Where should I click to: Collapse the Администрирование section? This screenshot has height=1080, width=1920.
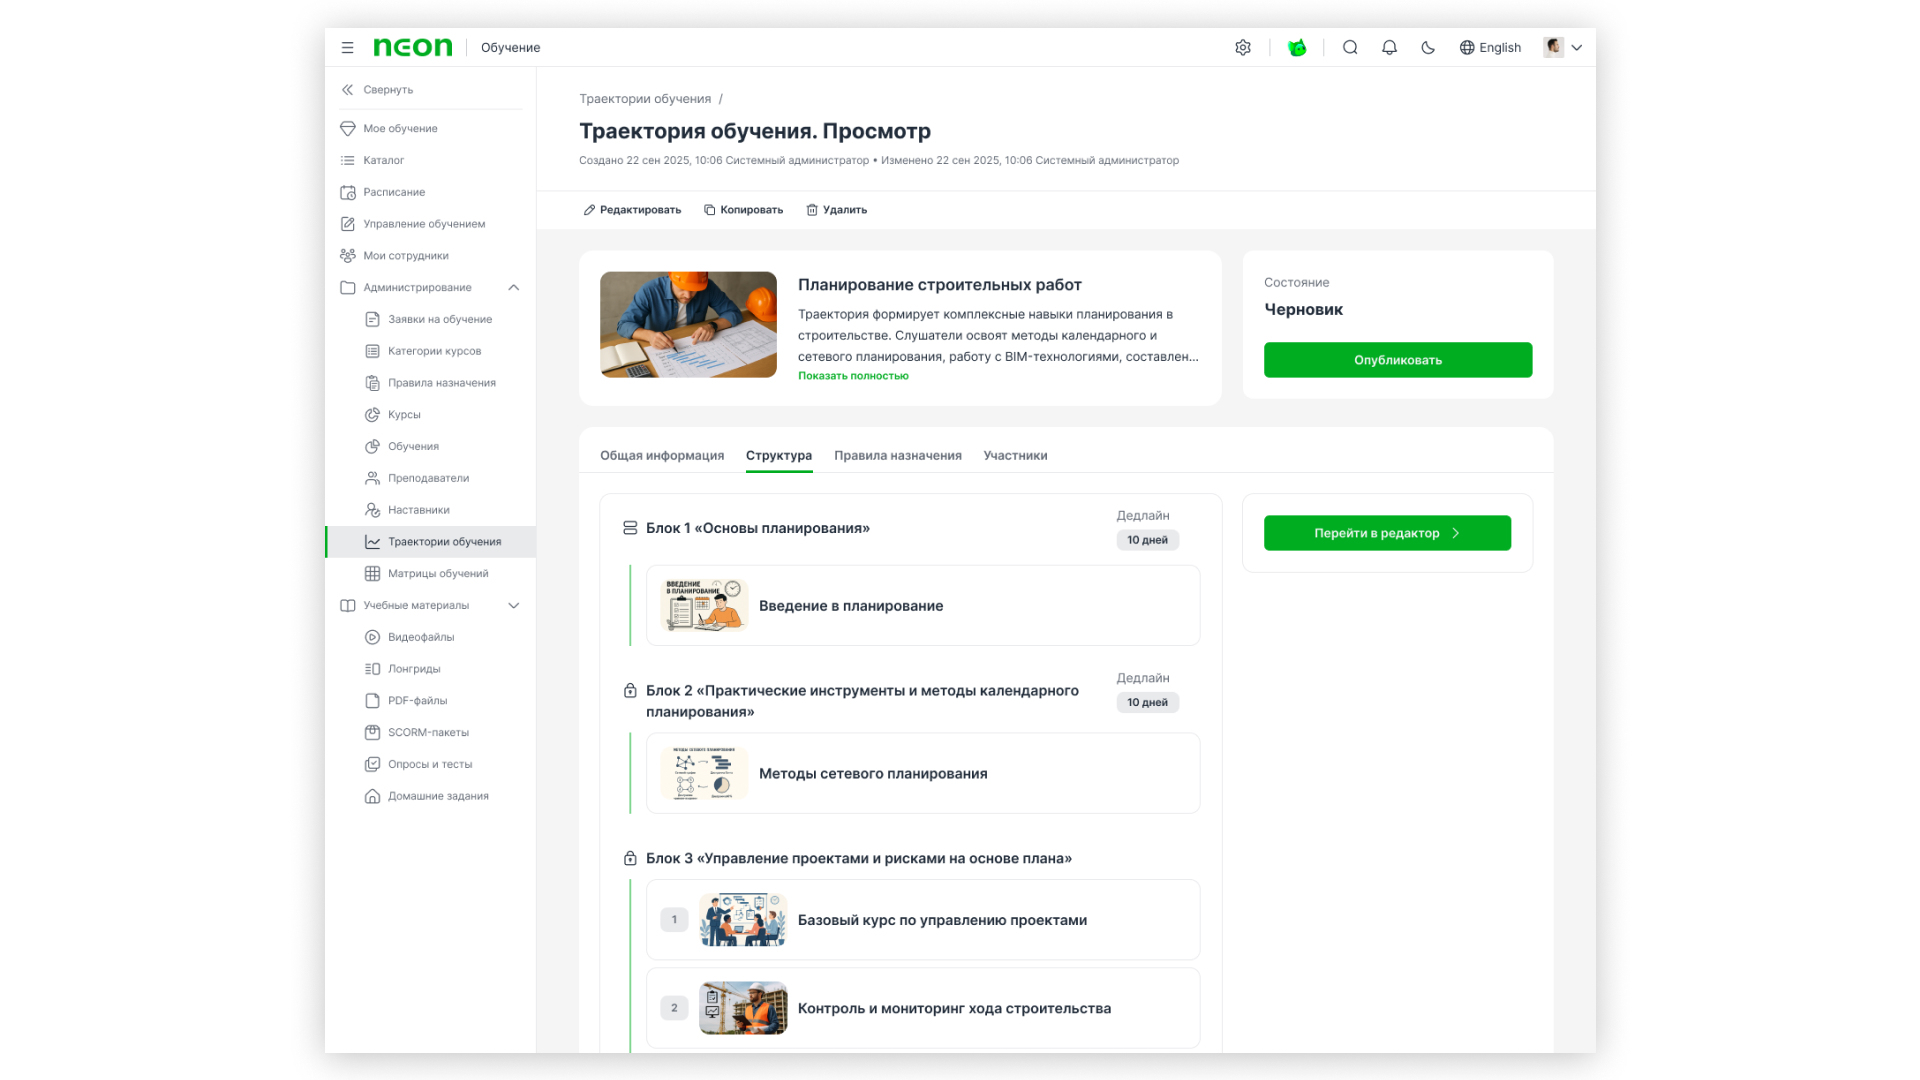[x=513, y=288]
